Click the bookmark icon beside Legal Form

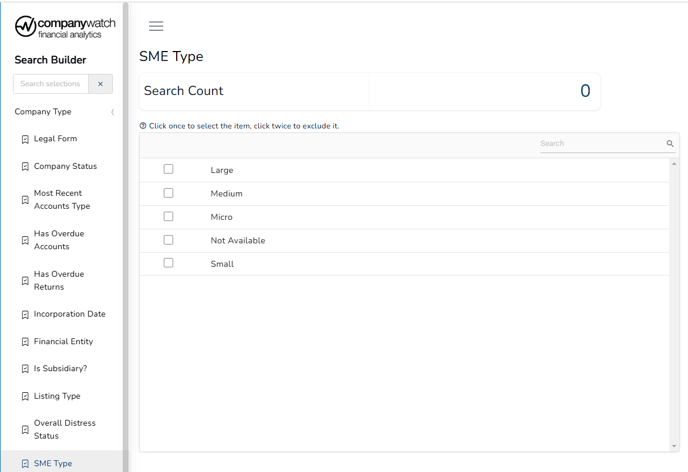tap(25, 139)
